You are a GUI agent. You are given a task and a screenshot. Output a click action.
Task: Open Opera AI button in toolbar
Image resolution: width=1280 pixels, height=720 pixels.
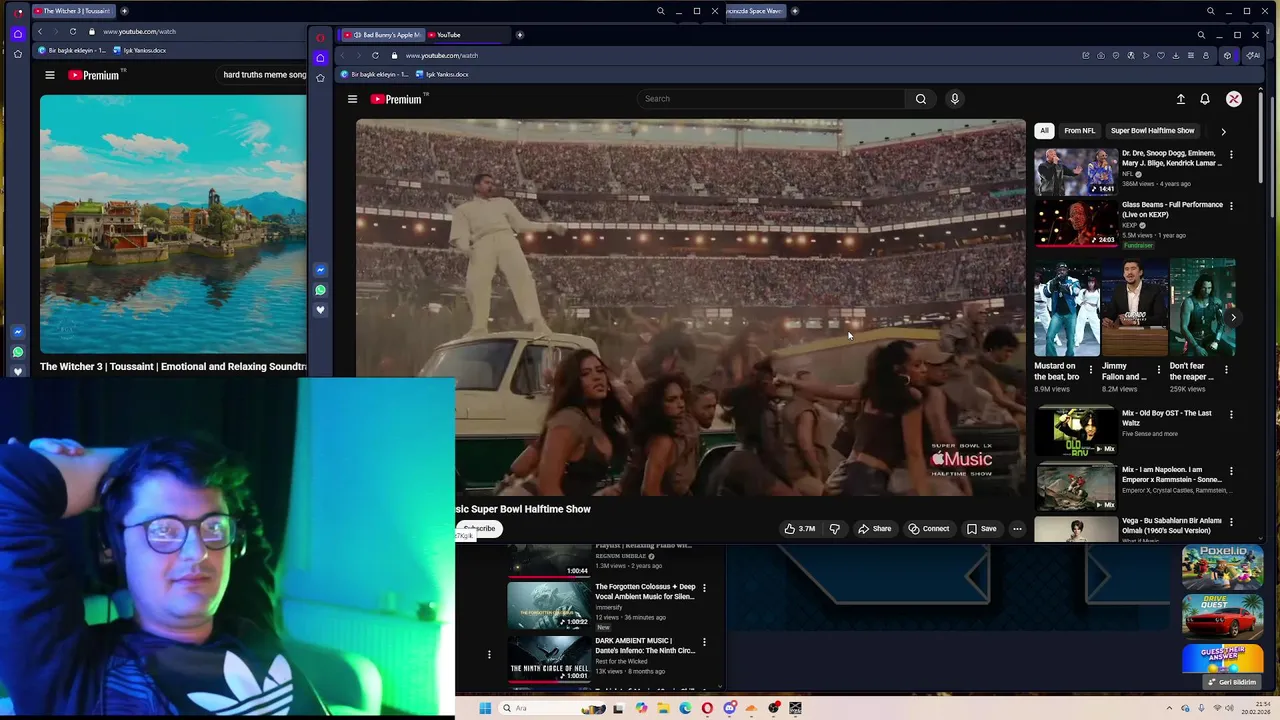pyautogui.click(x=1252, y=56)
